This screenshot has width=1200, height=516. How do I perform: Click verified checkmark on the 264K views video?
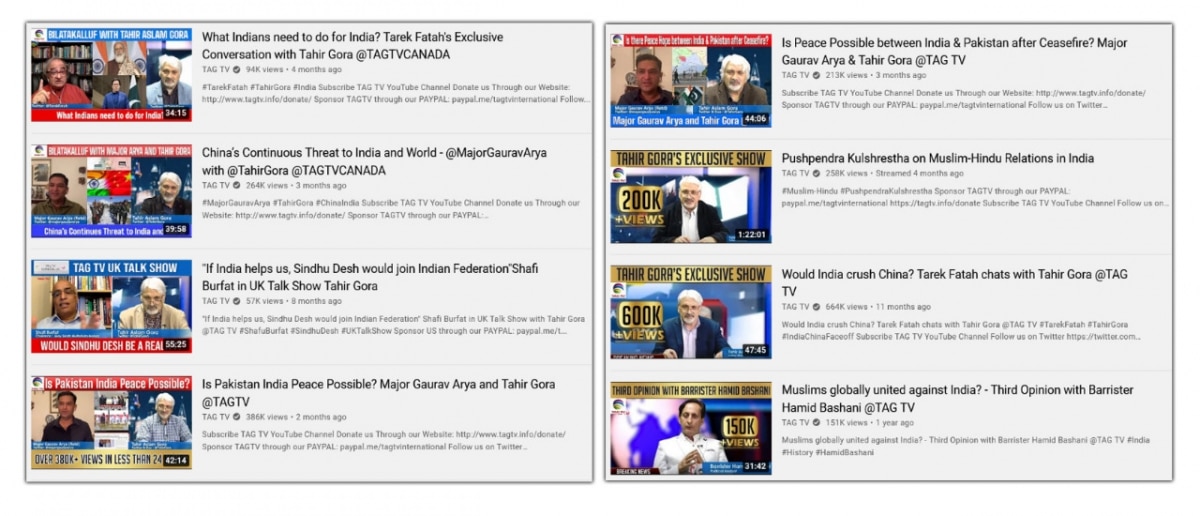tap(237, 186)
